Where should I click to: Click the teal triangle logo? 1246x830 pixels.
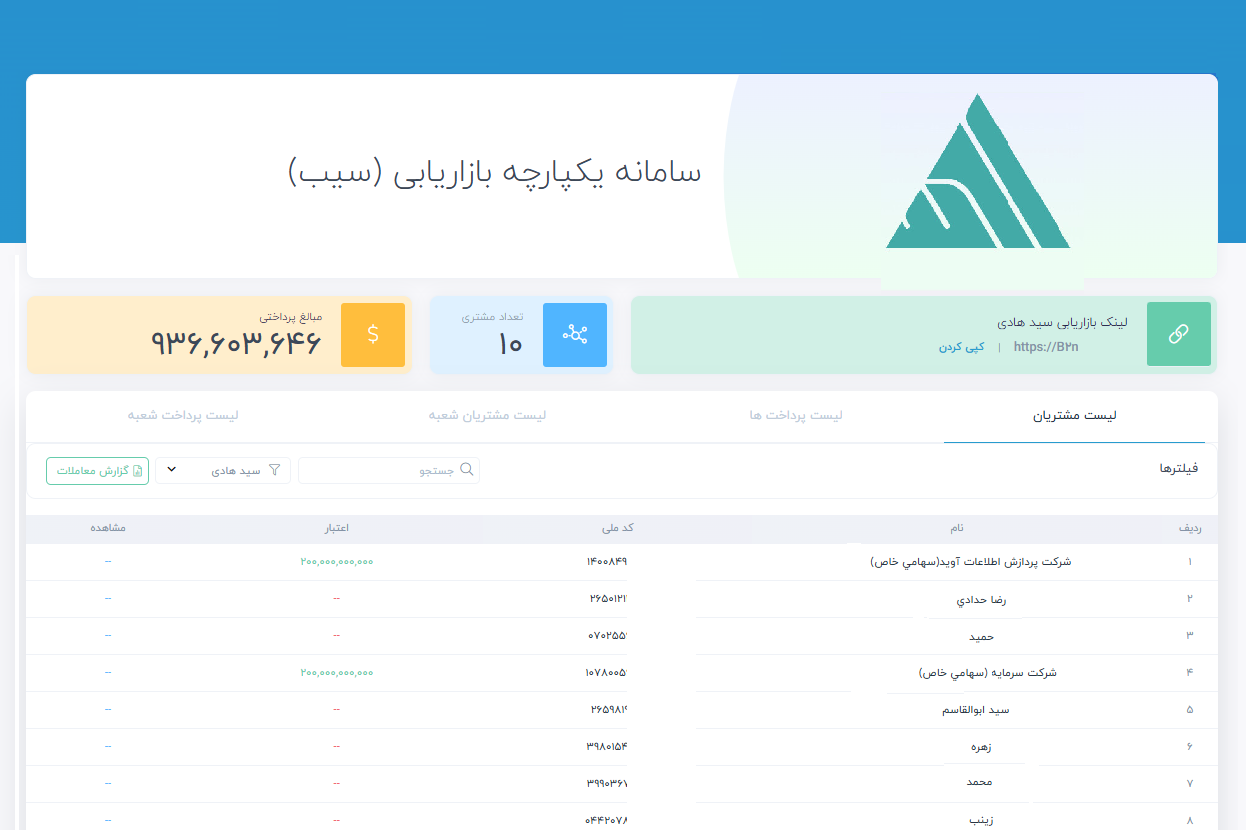click(x=977, y=174)
